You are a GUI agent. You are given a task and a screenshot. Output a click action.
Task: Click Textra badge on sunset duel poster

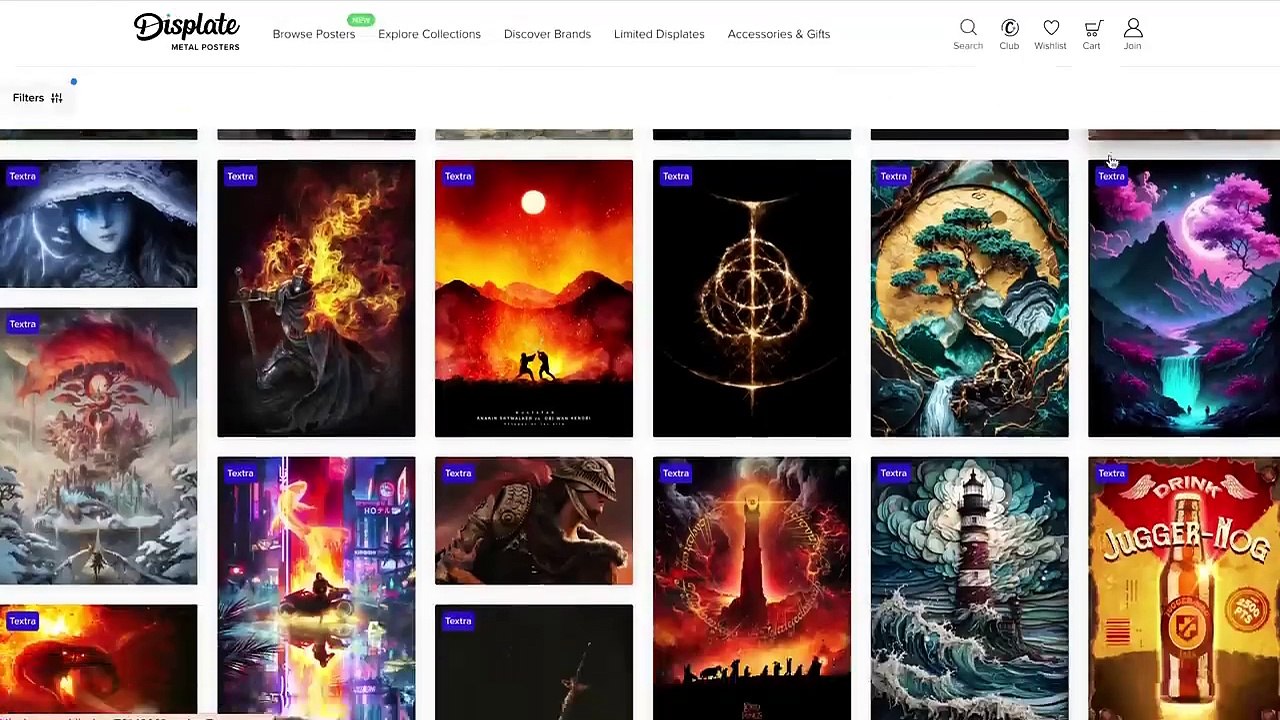coord(458,176)
